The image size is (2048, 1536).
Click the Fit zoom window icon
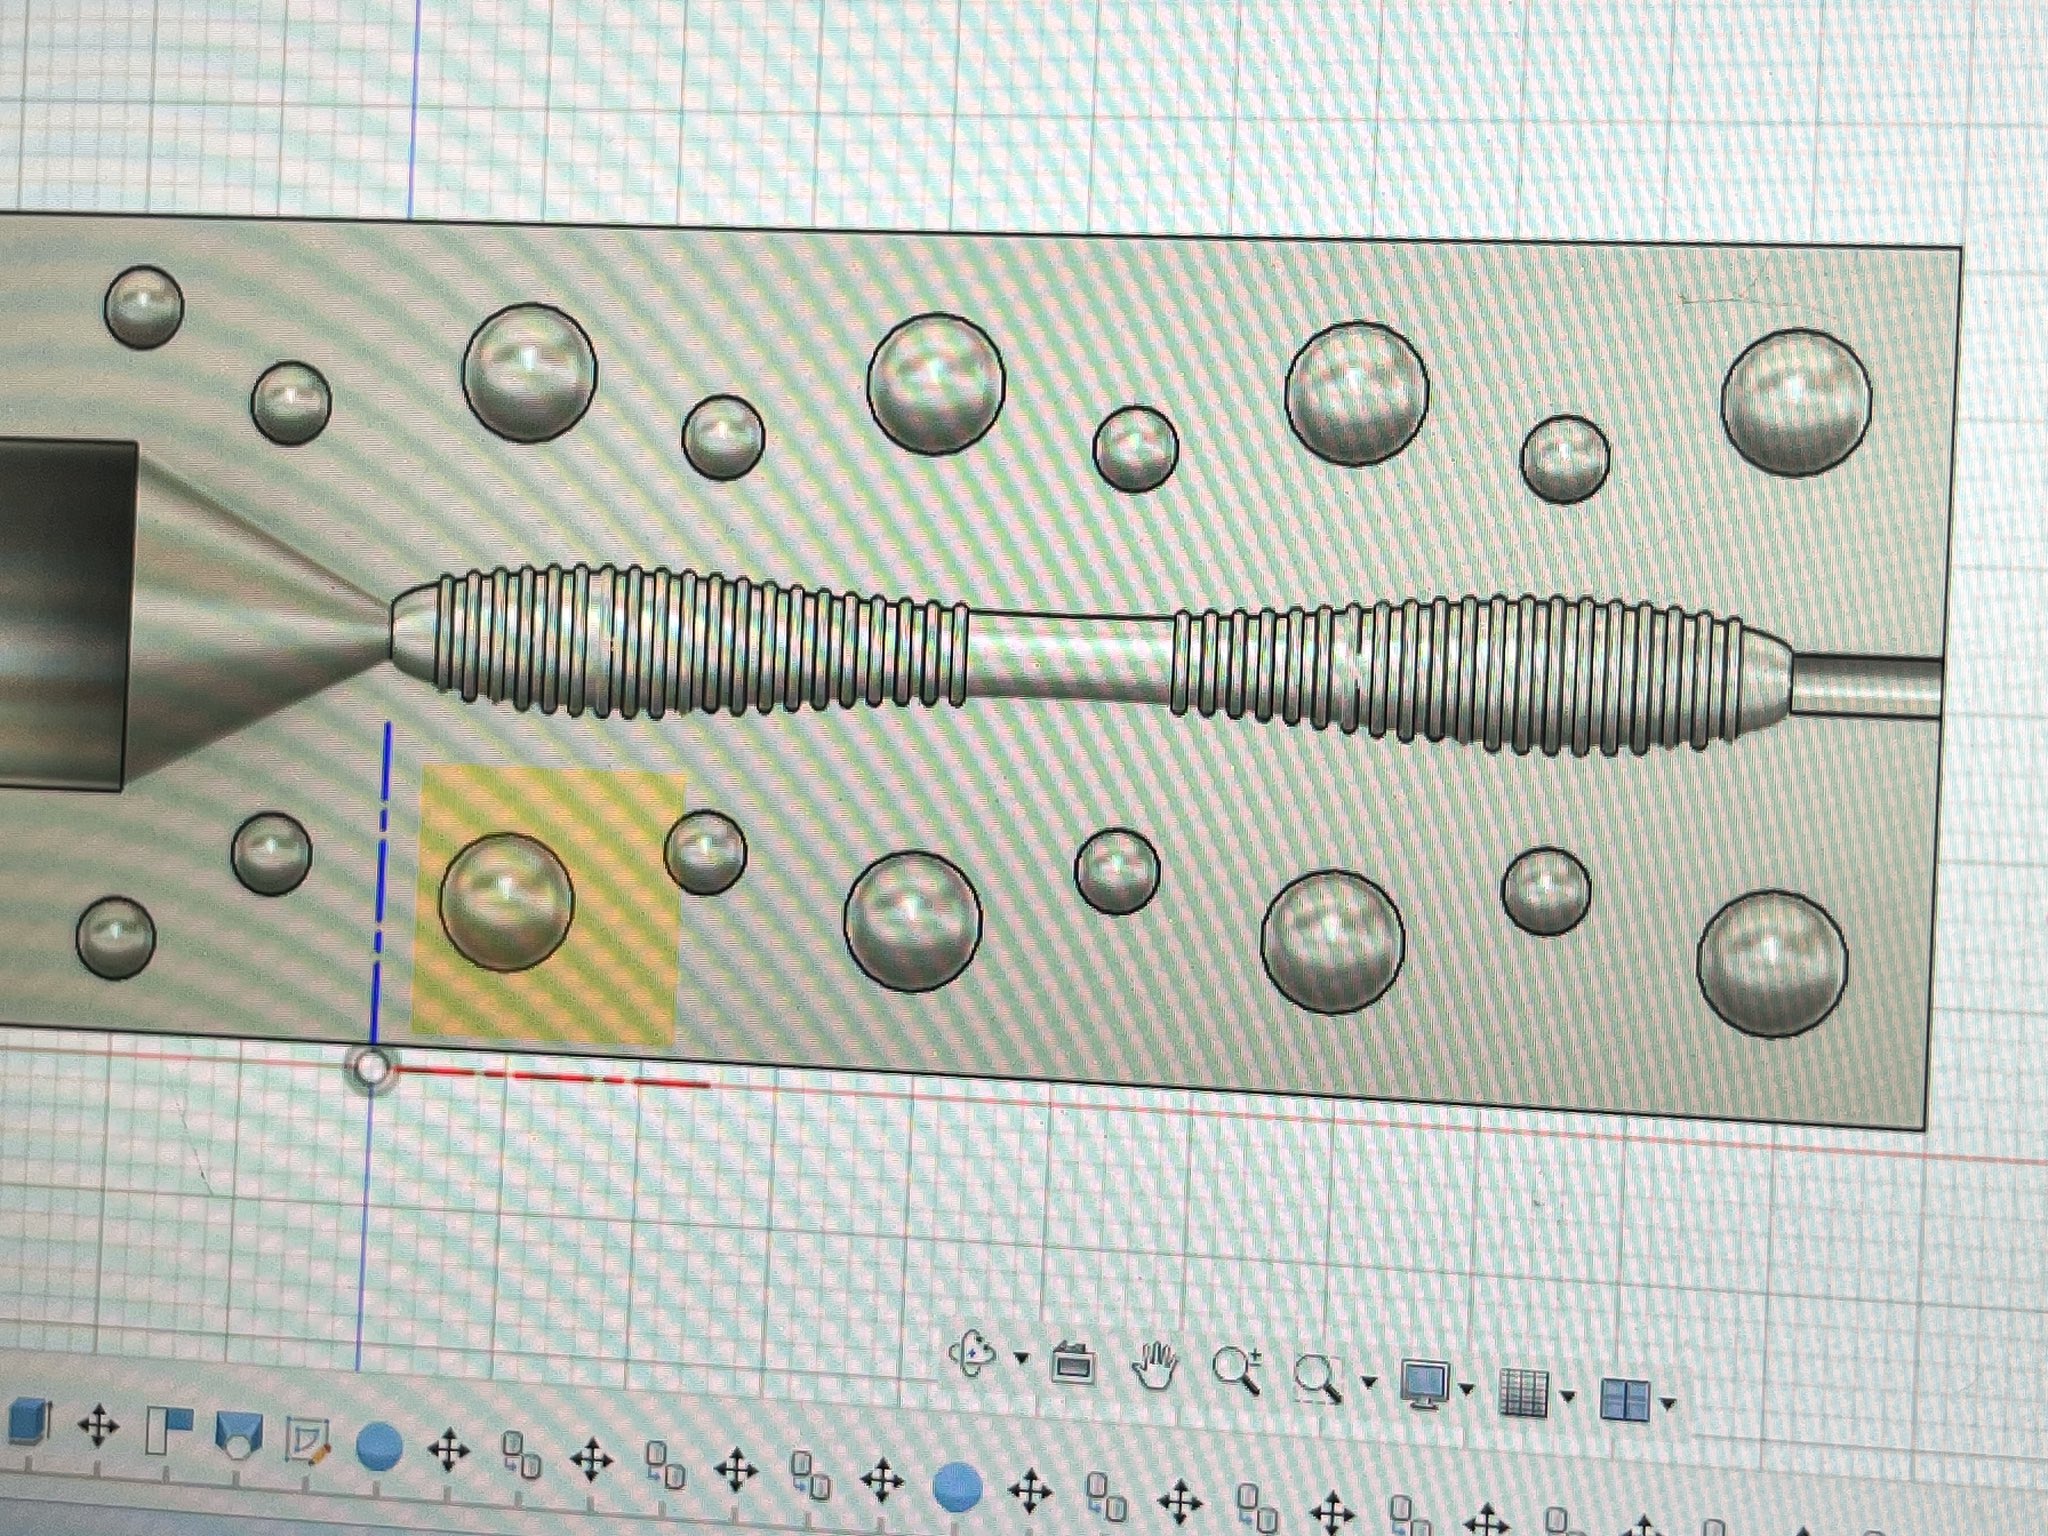(x=1317, y=1379)
